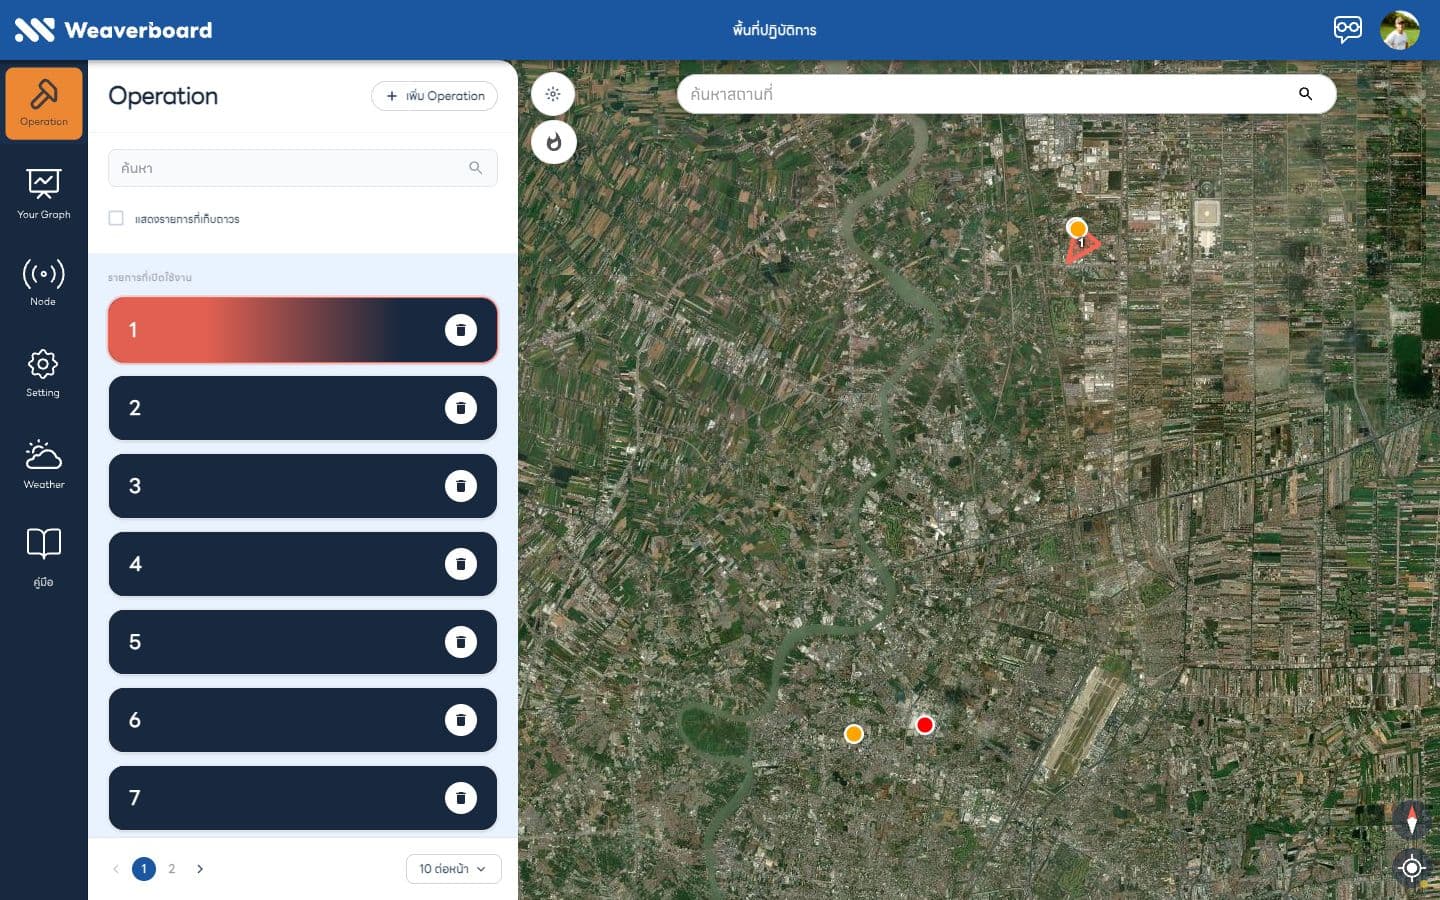Open the Node sidebar section
The width and height of the screenshot is (1440, 900).
click(x=44, y=282)
